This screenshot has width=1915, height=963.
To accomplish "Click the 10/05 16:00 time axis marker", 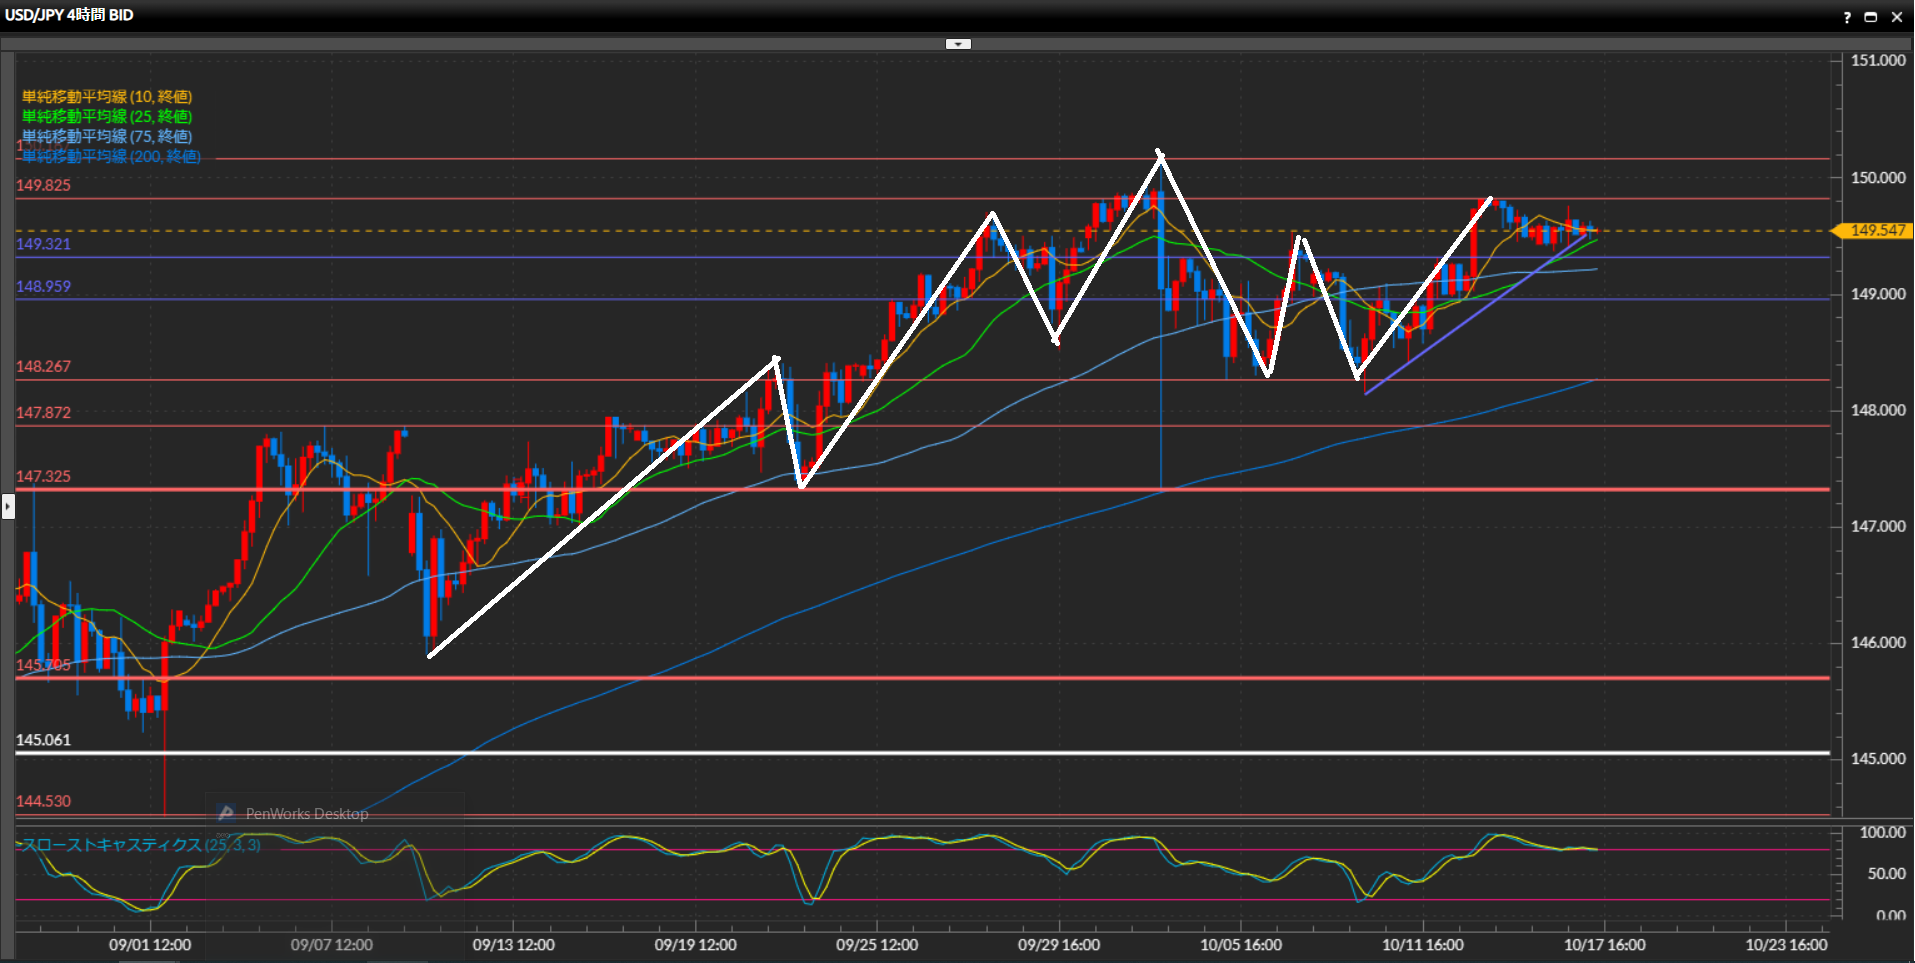I will click(1240, 945).
